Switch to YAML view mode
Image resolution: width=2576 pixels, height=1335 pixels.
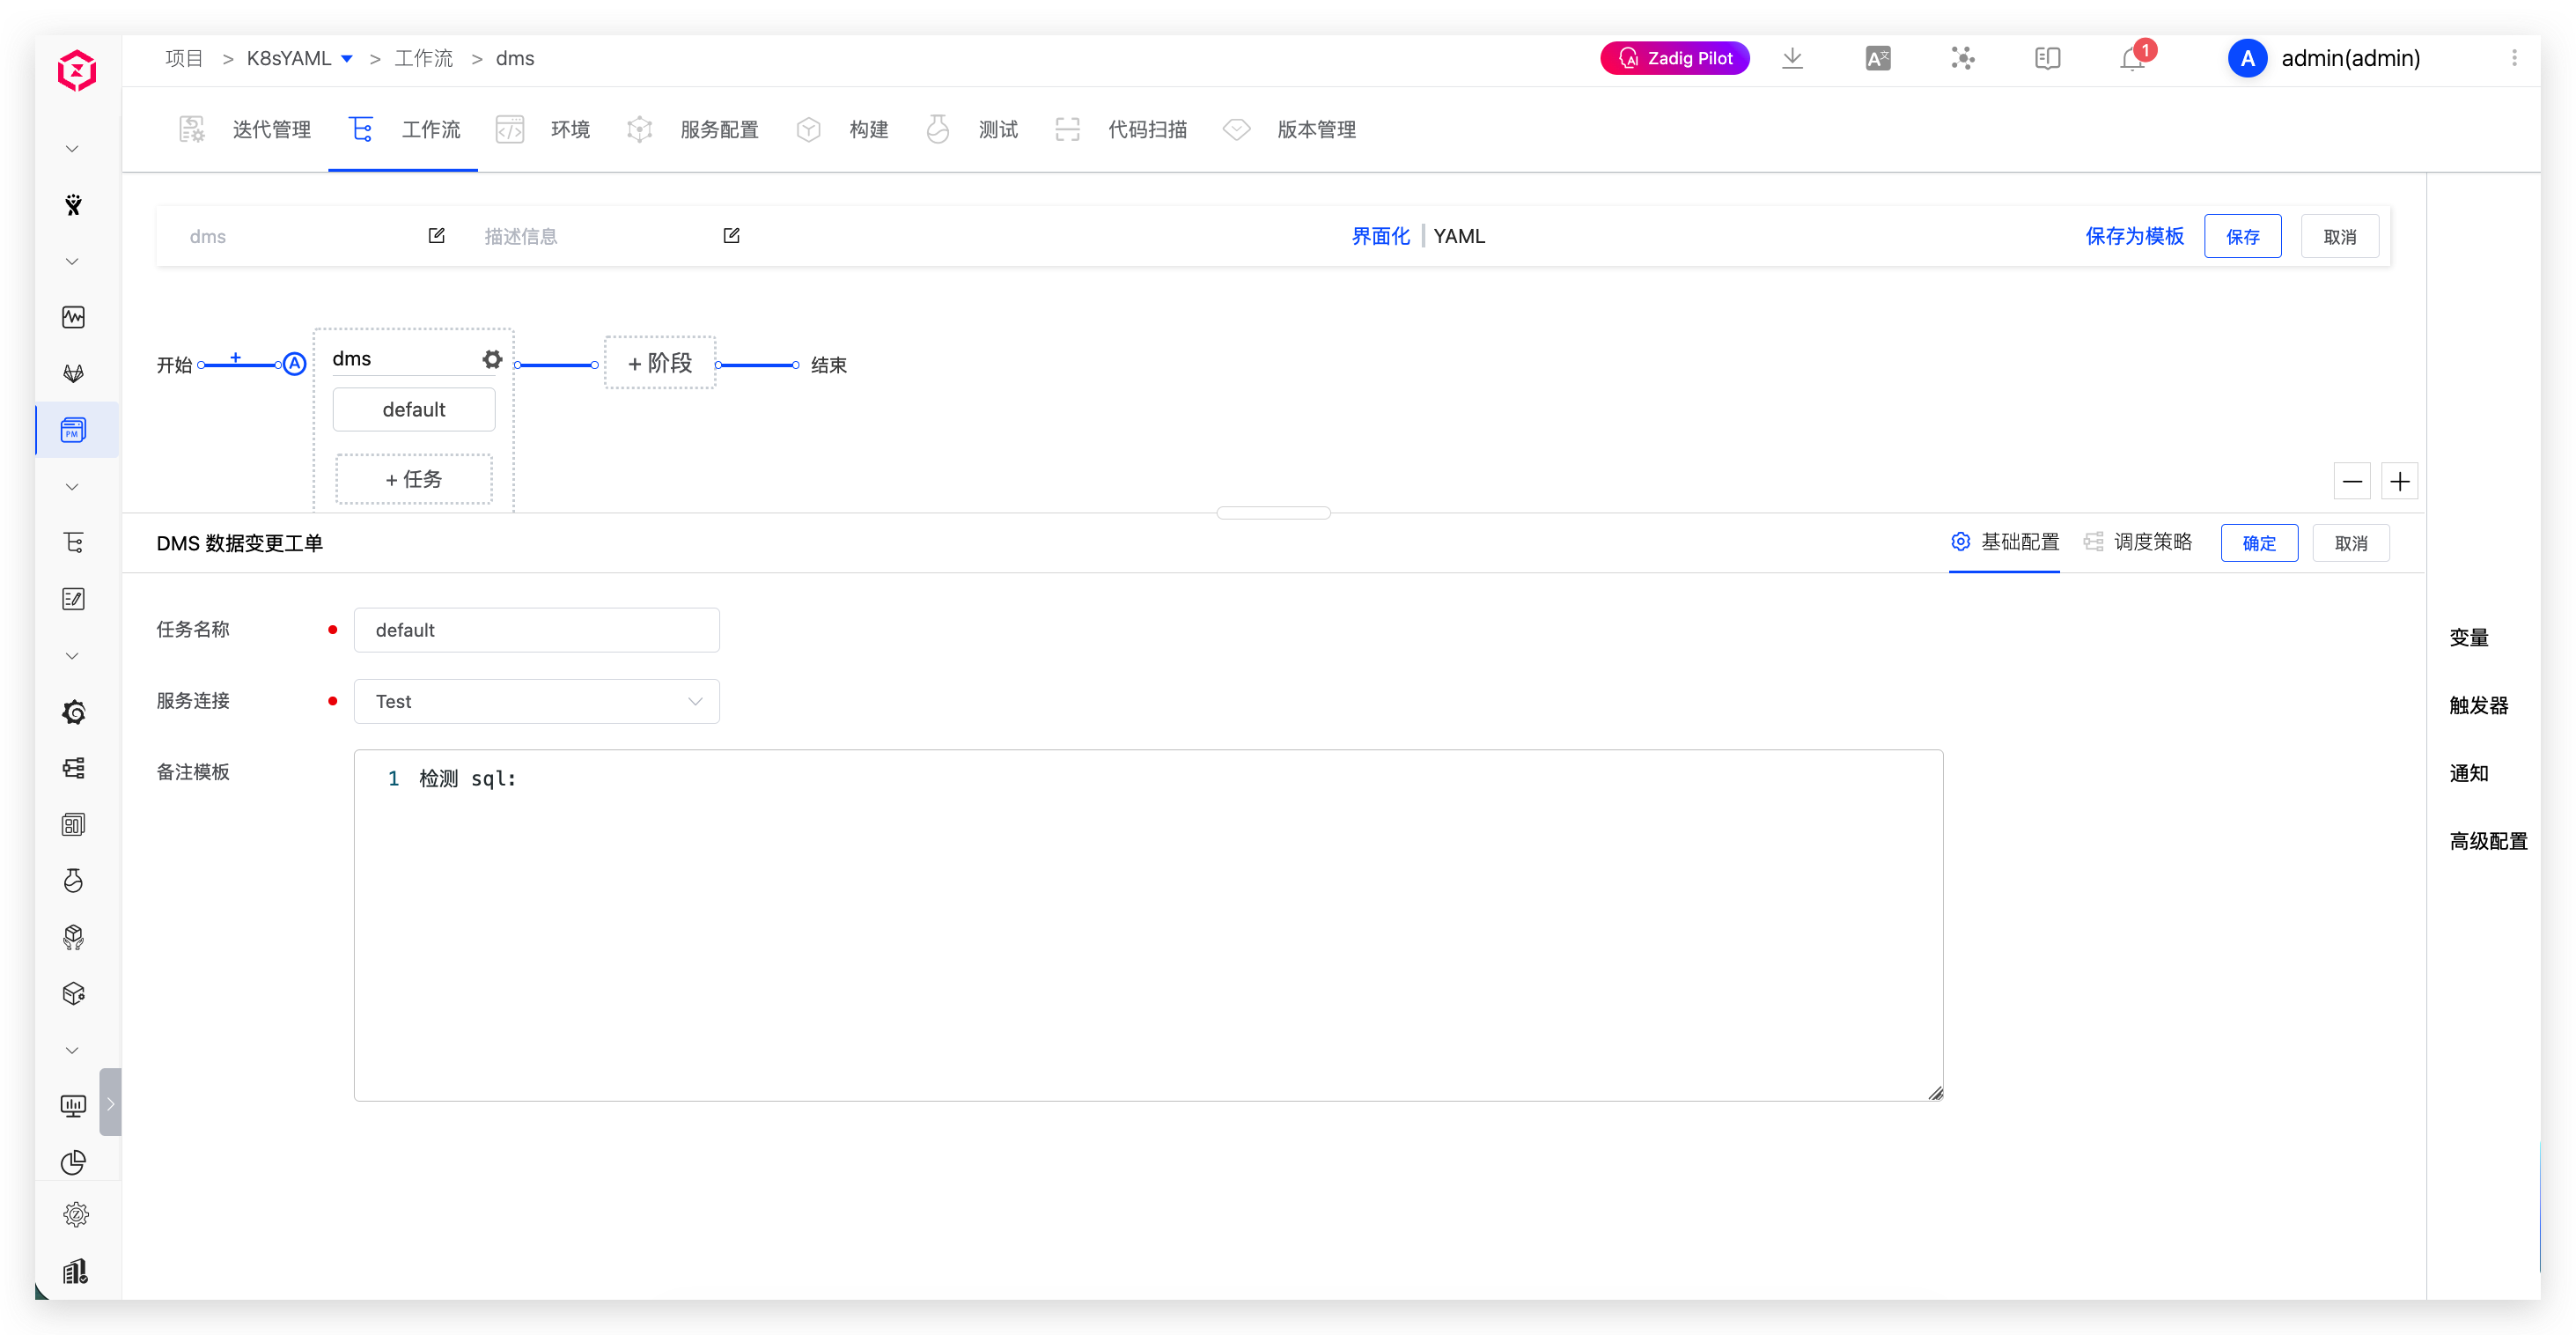pyautogui.click(x=1459, y=236)
